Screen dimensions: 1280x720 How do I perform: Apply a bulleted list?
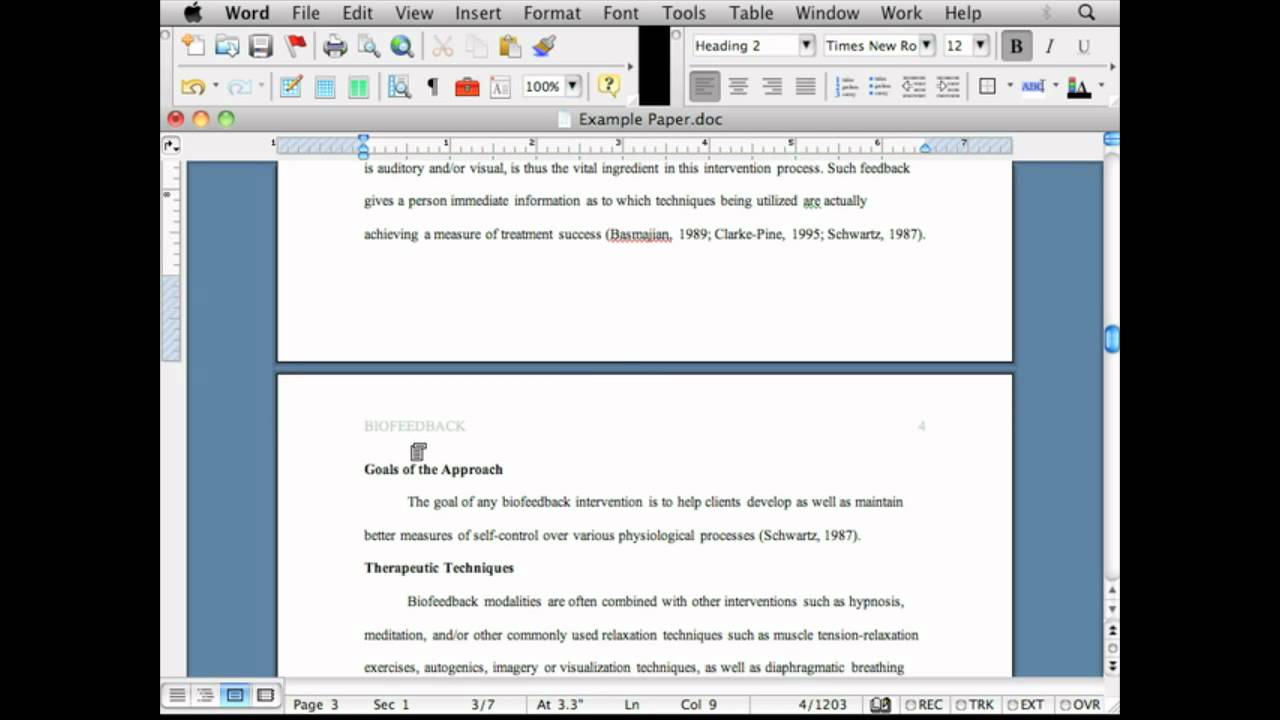[x=880, y=87]
